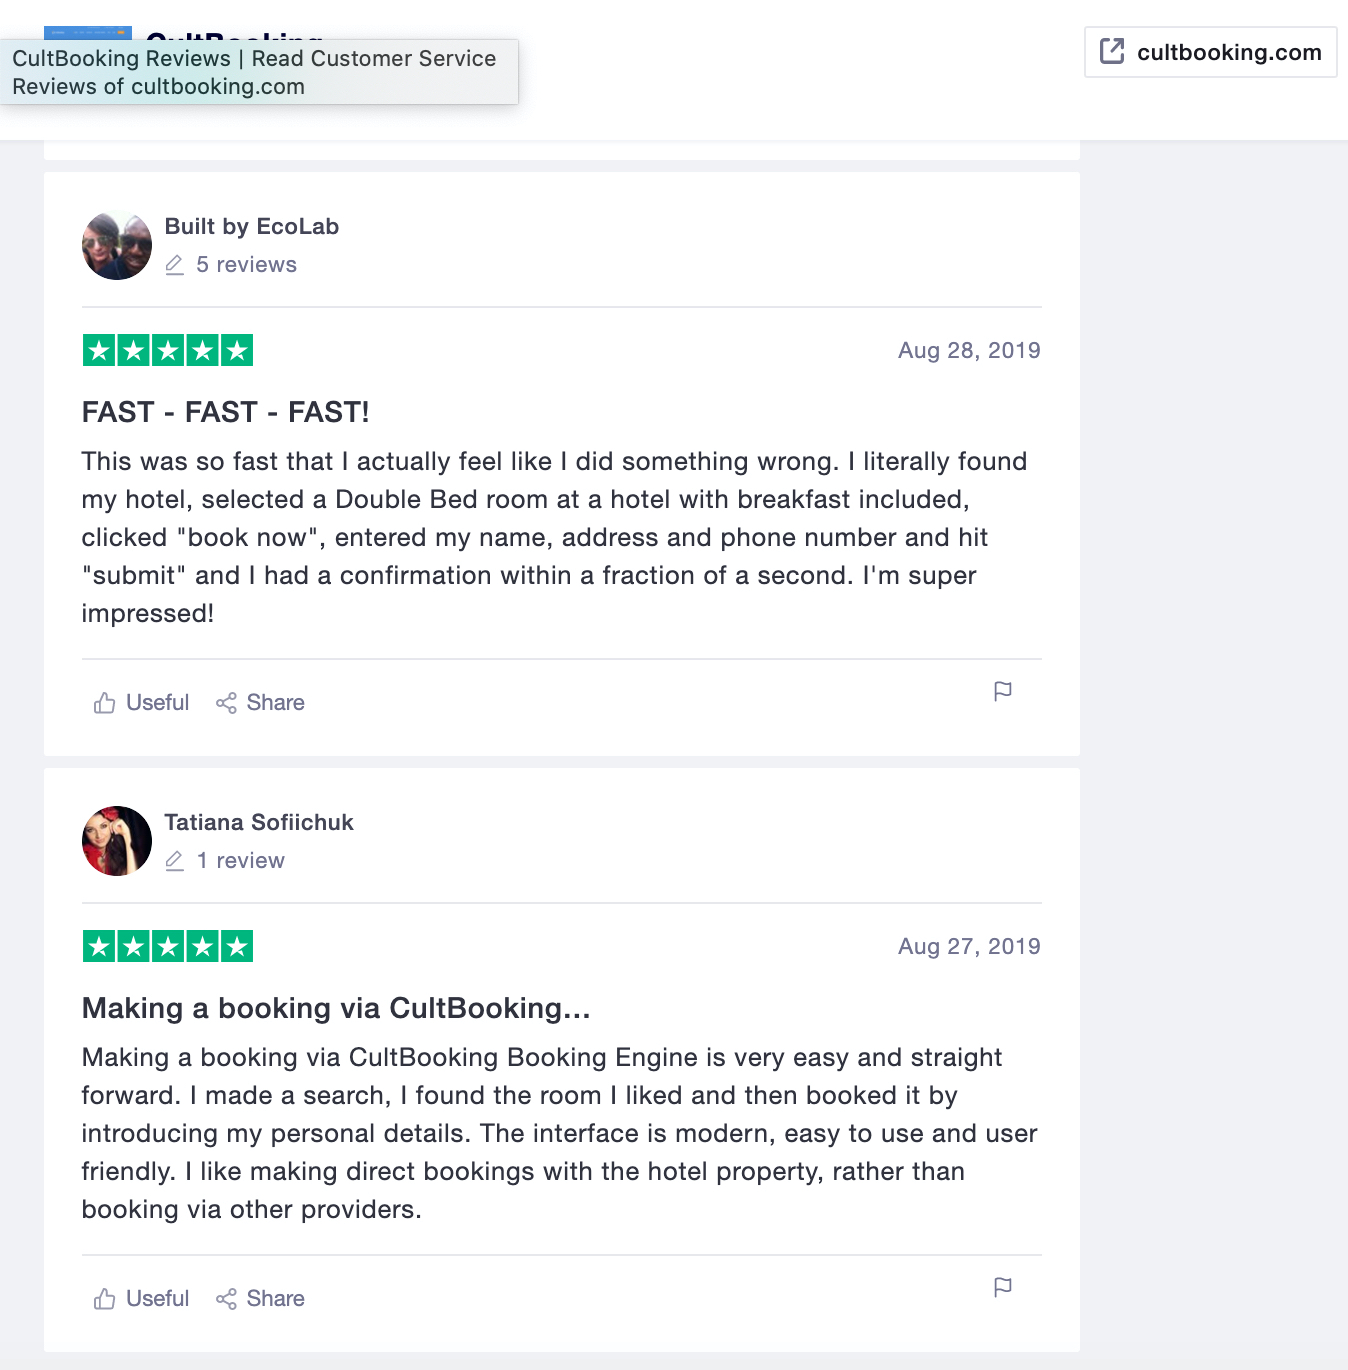Viewport: 1348px width, 1370px height.
Task: Click Useful under Tatiana's review
Action: coord(156,1298)
